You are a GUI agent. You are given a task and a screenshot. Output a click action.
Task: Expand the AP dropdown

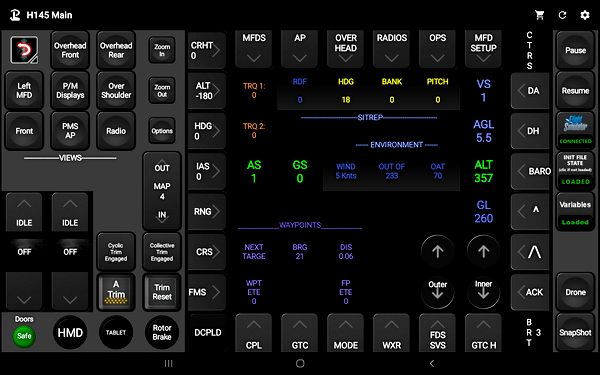[300, 49]
